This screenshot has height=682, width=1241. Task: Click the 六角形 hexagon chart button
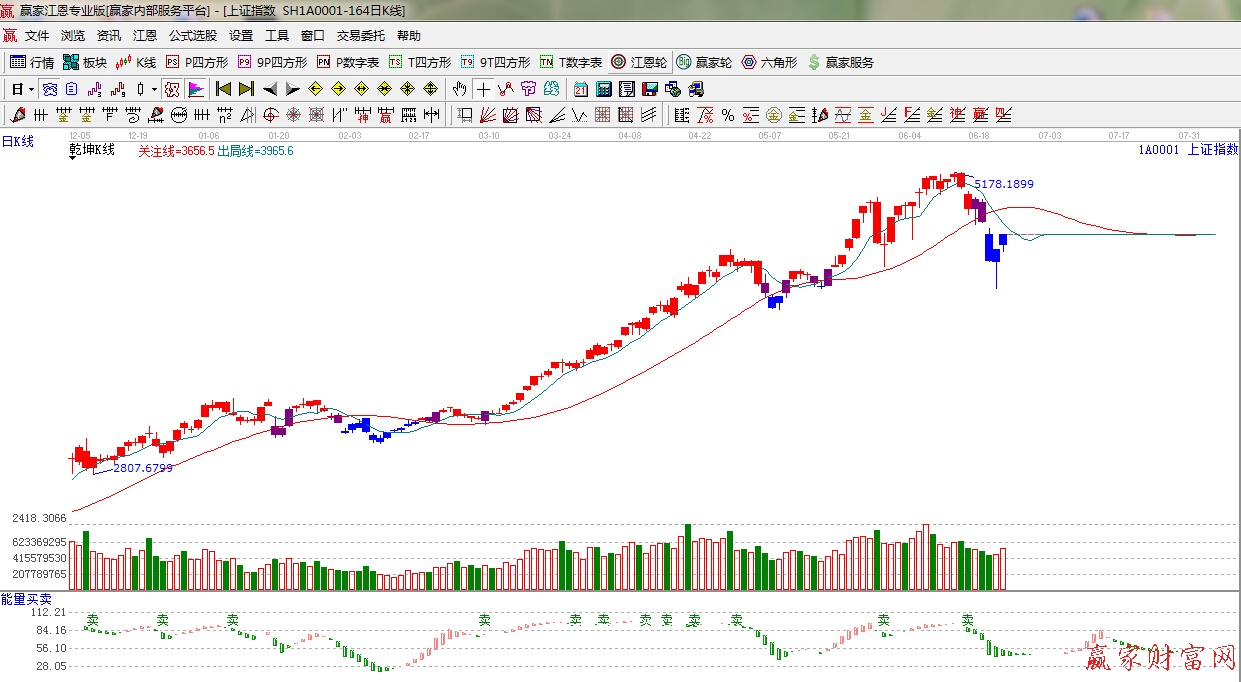pyautogui.click(x=769, y=62)
